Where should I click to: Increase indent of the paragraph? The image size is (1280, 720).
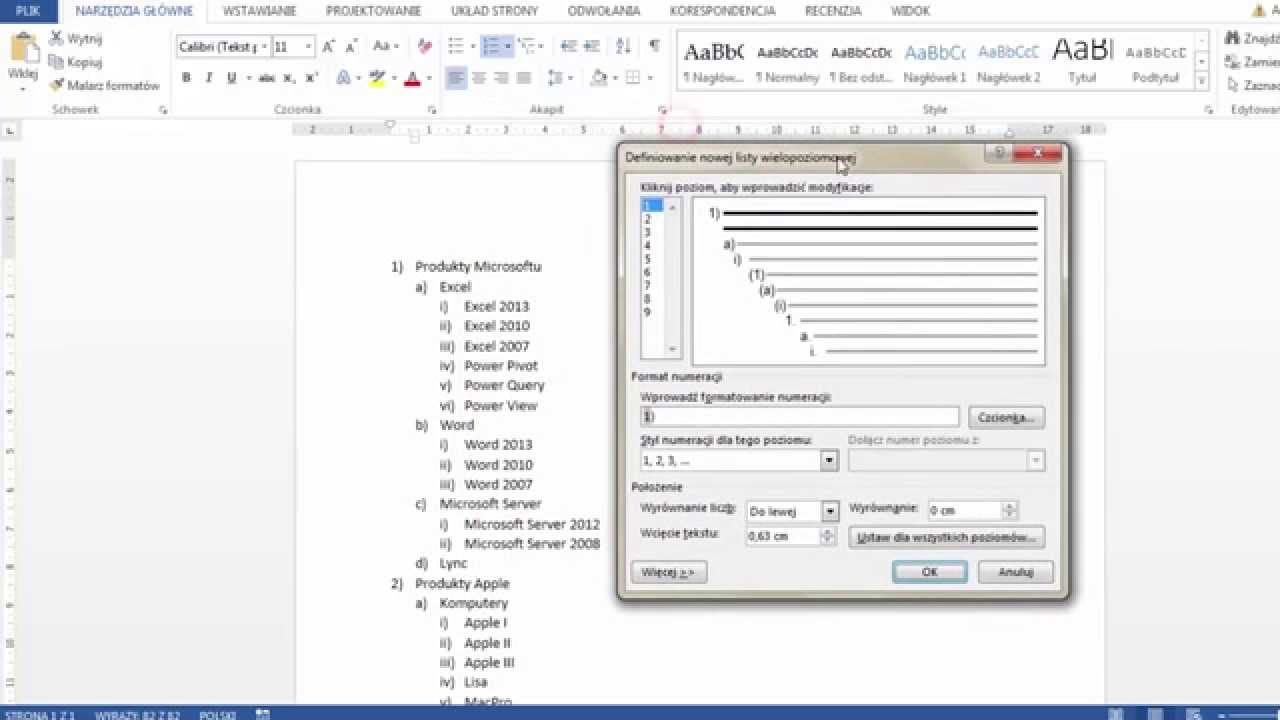pyautogui.click(x=590, y=47)
